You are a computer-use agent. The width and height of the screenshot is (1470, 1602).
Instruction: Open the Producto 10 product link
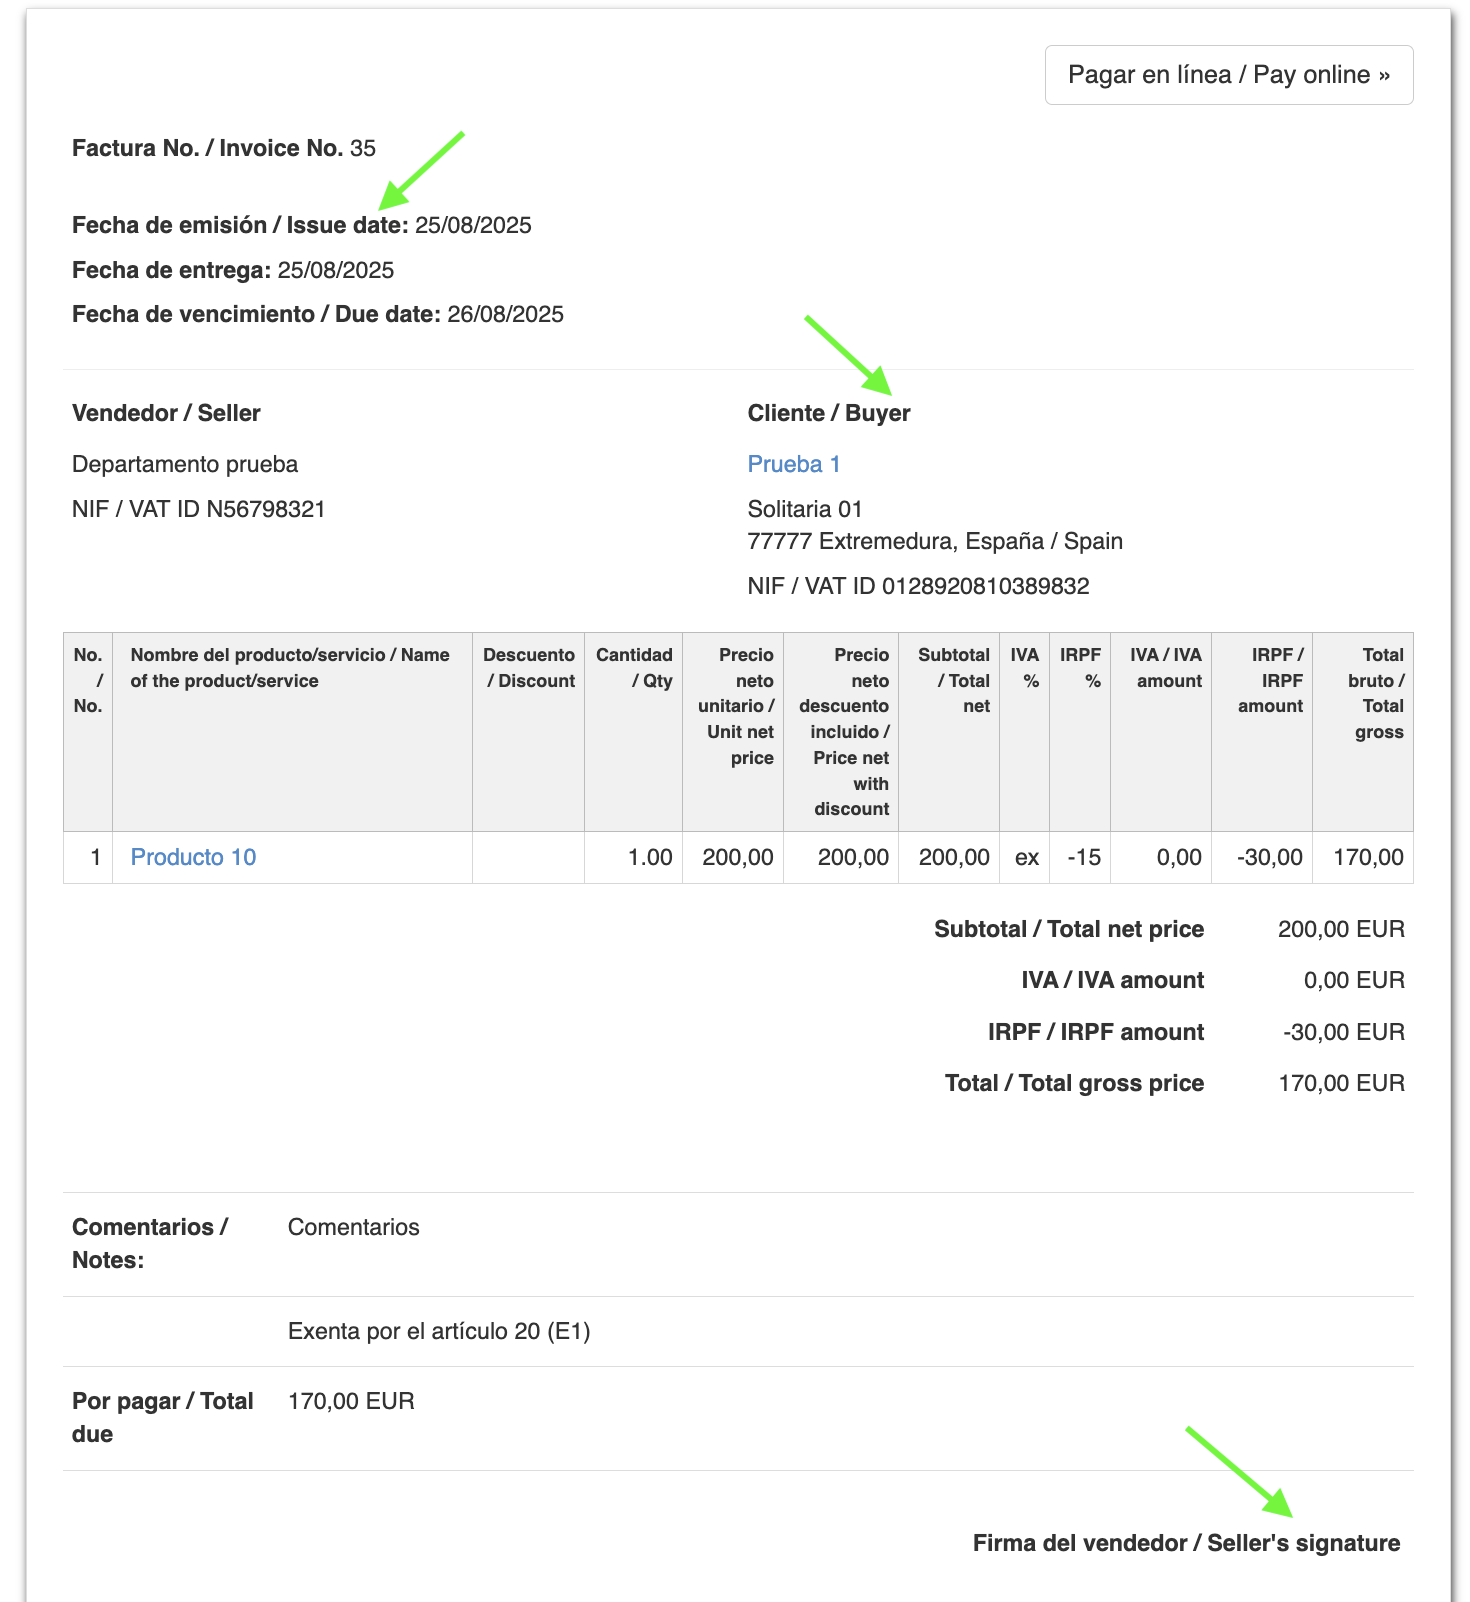click(193, 857)
